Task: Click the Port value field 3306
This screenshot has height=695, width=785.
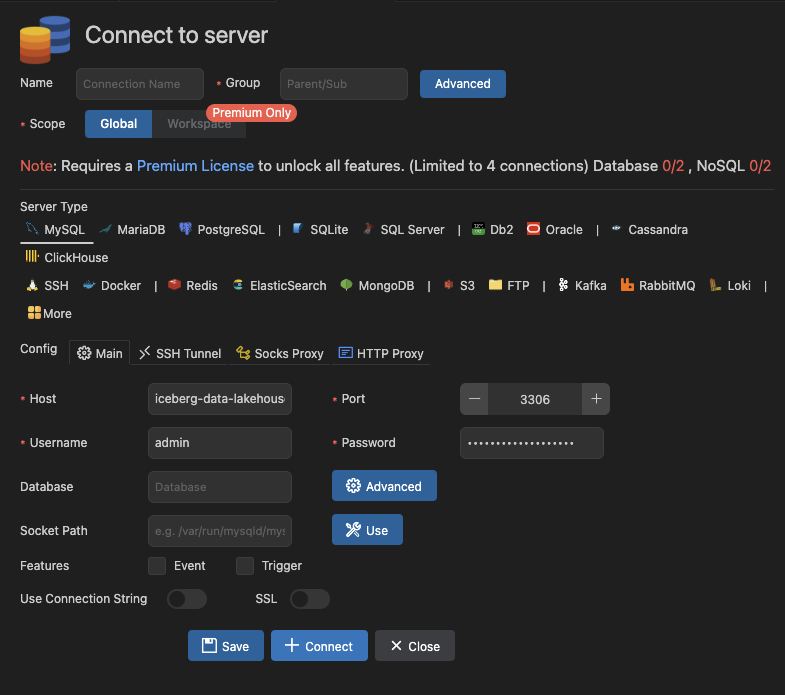Action: tap(535, 399)
